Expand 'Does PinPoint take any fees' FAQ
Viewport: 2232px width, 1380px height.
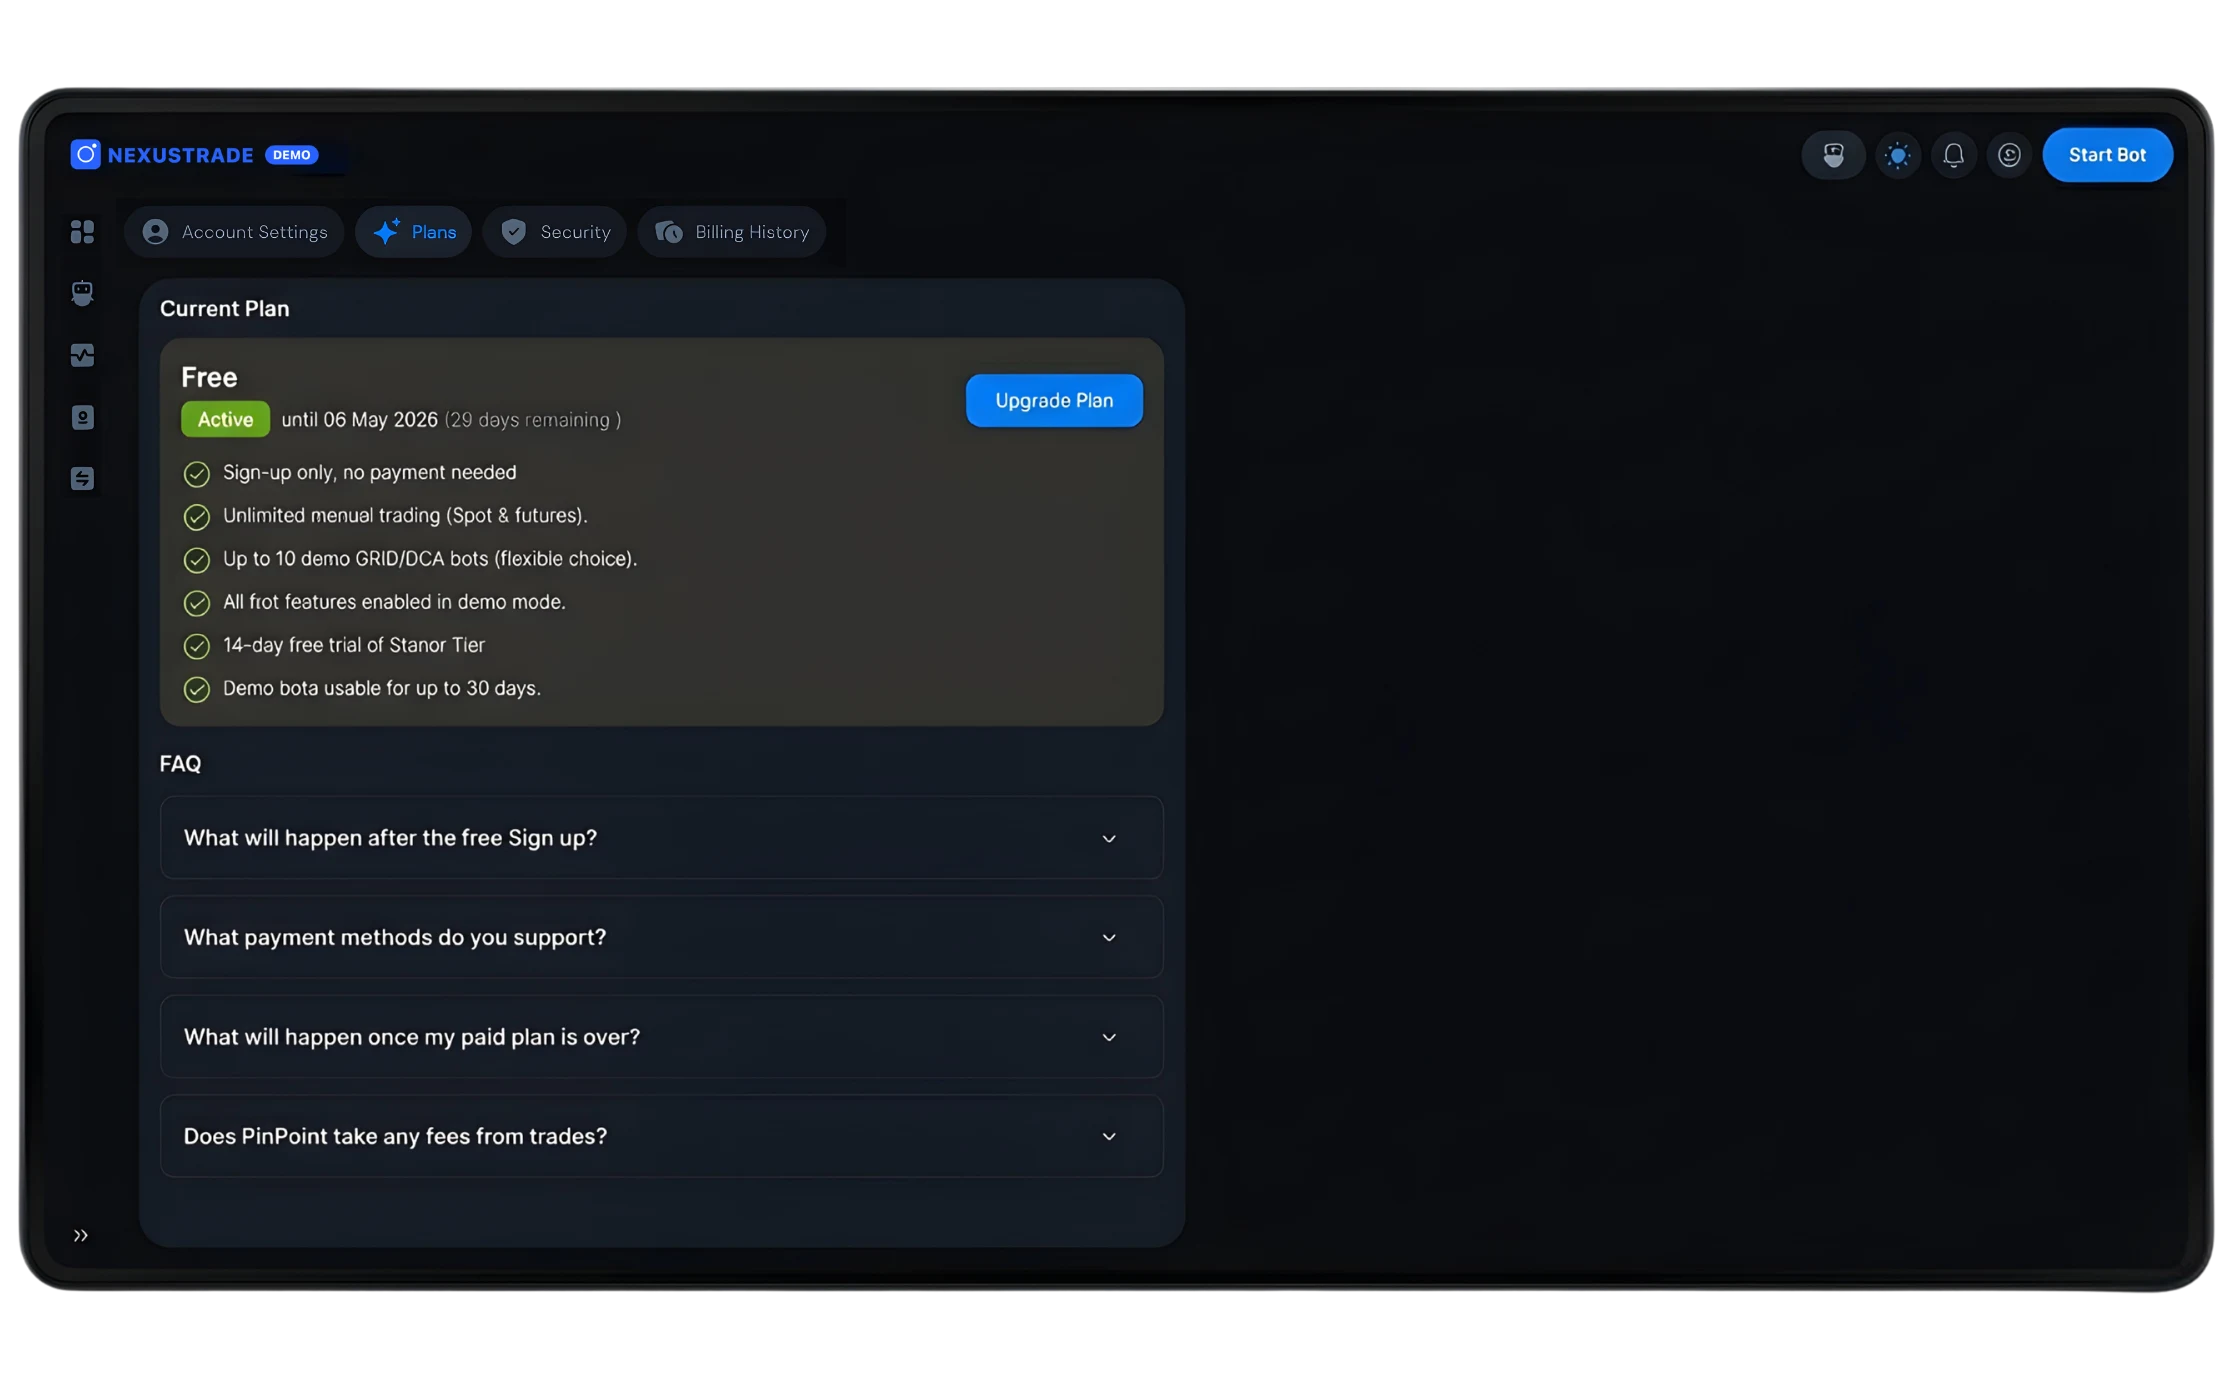pyautogui.click(x=661, y=1136)
